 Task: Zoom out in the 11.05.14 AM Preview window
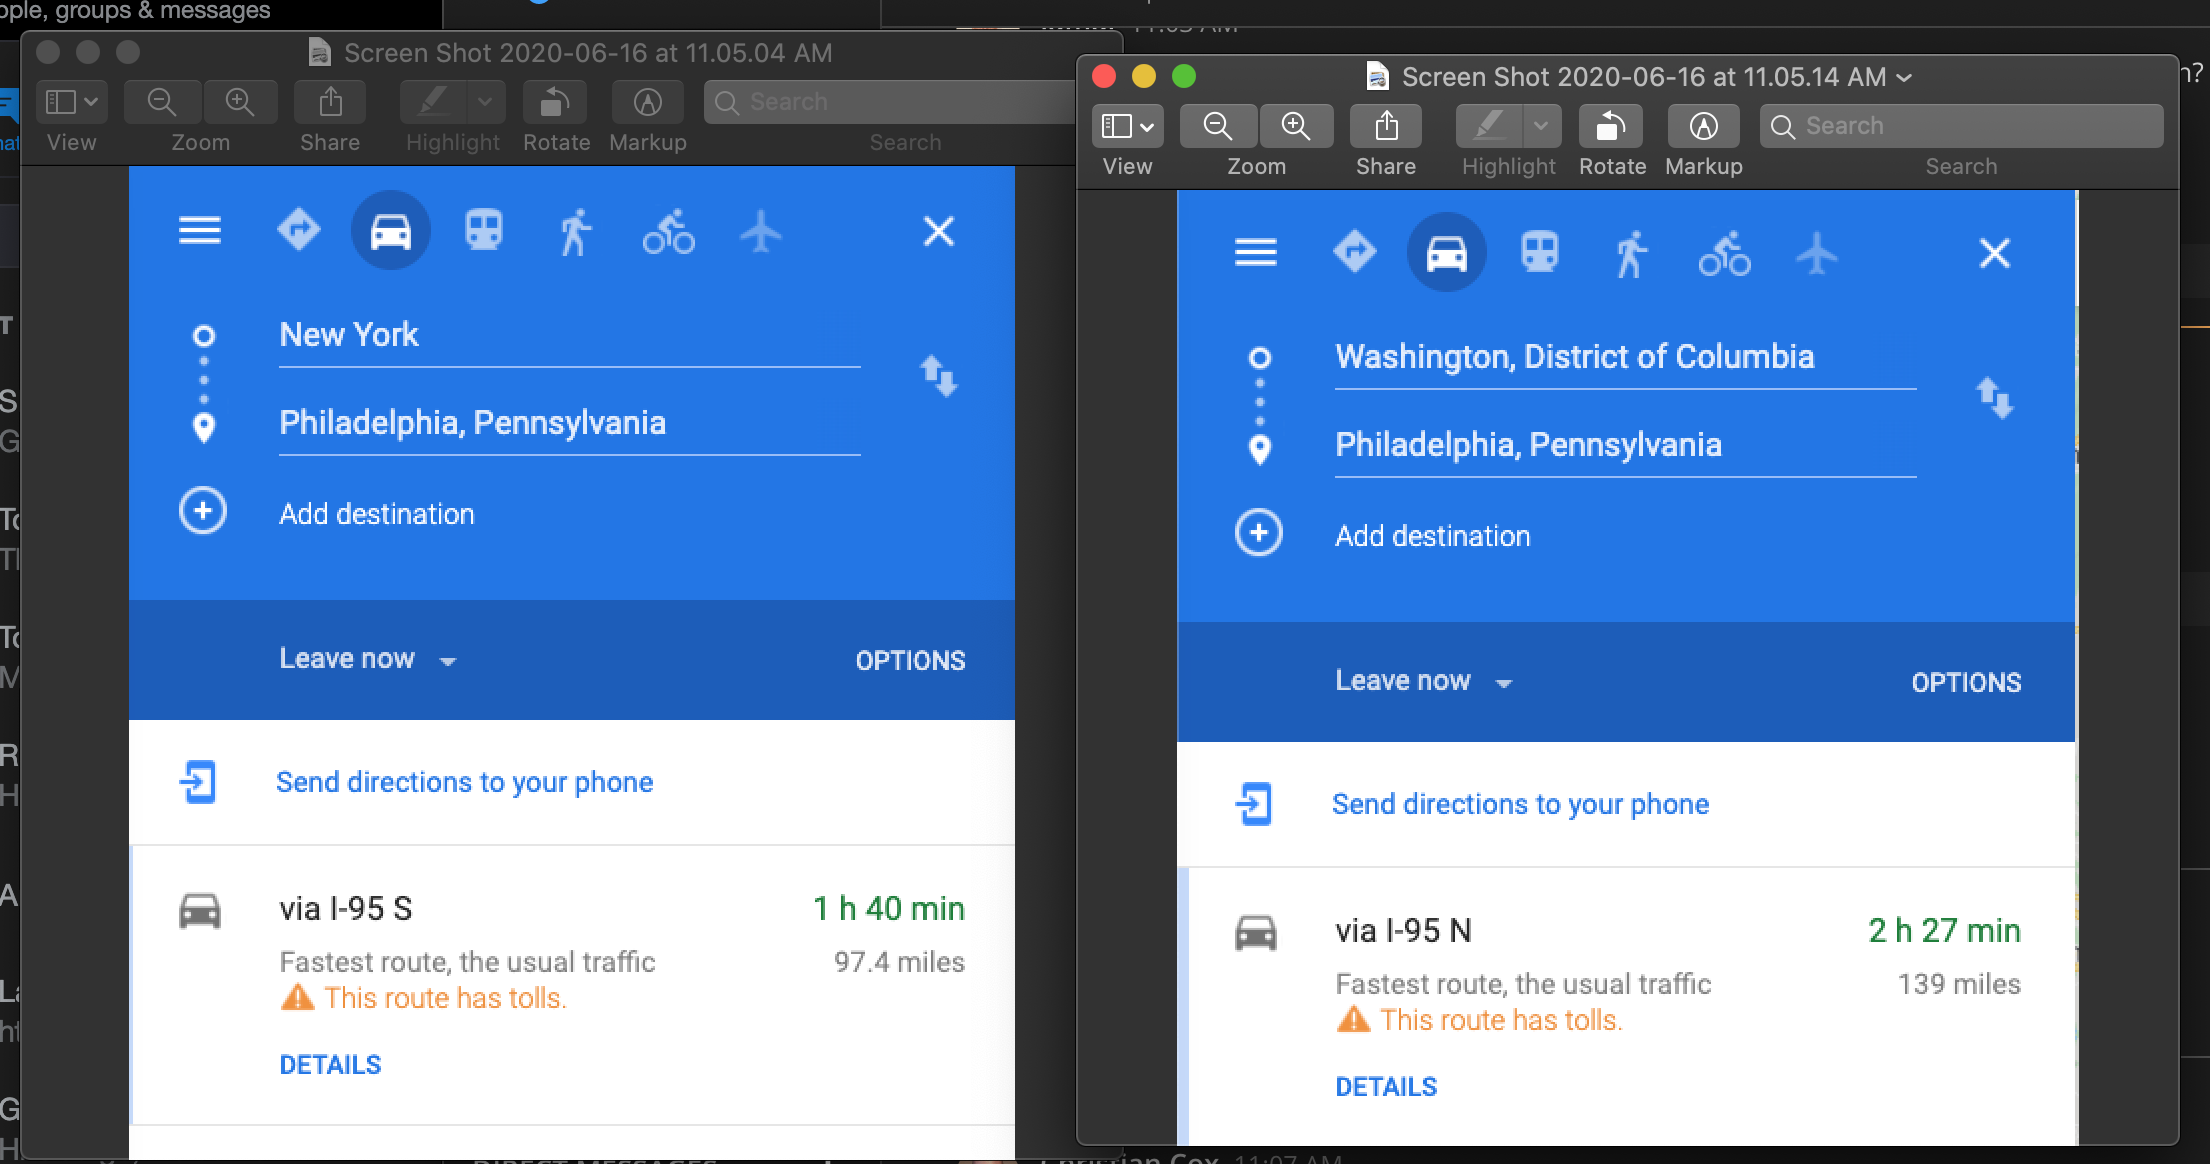[1217, 126]
